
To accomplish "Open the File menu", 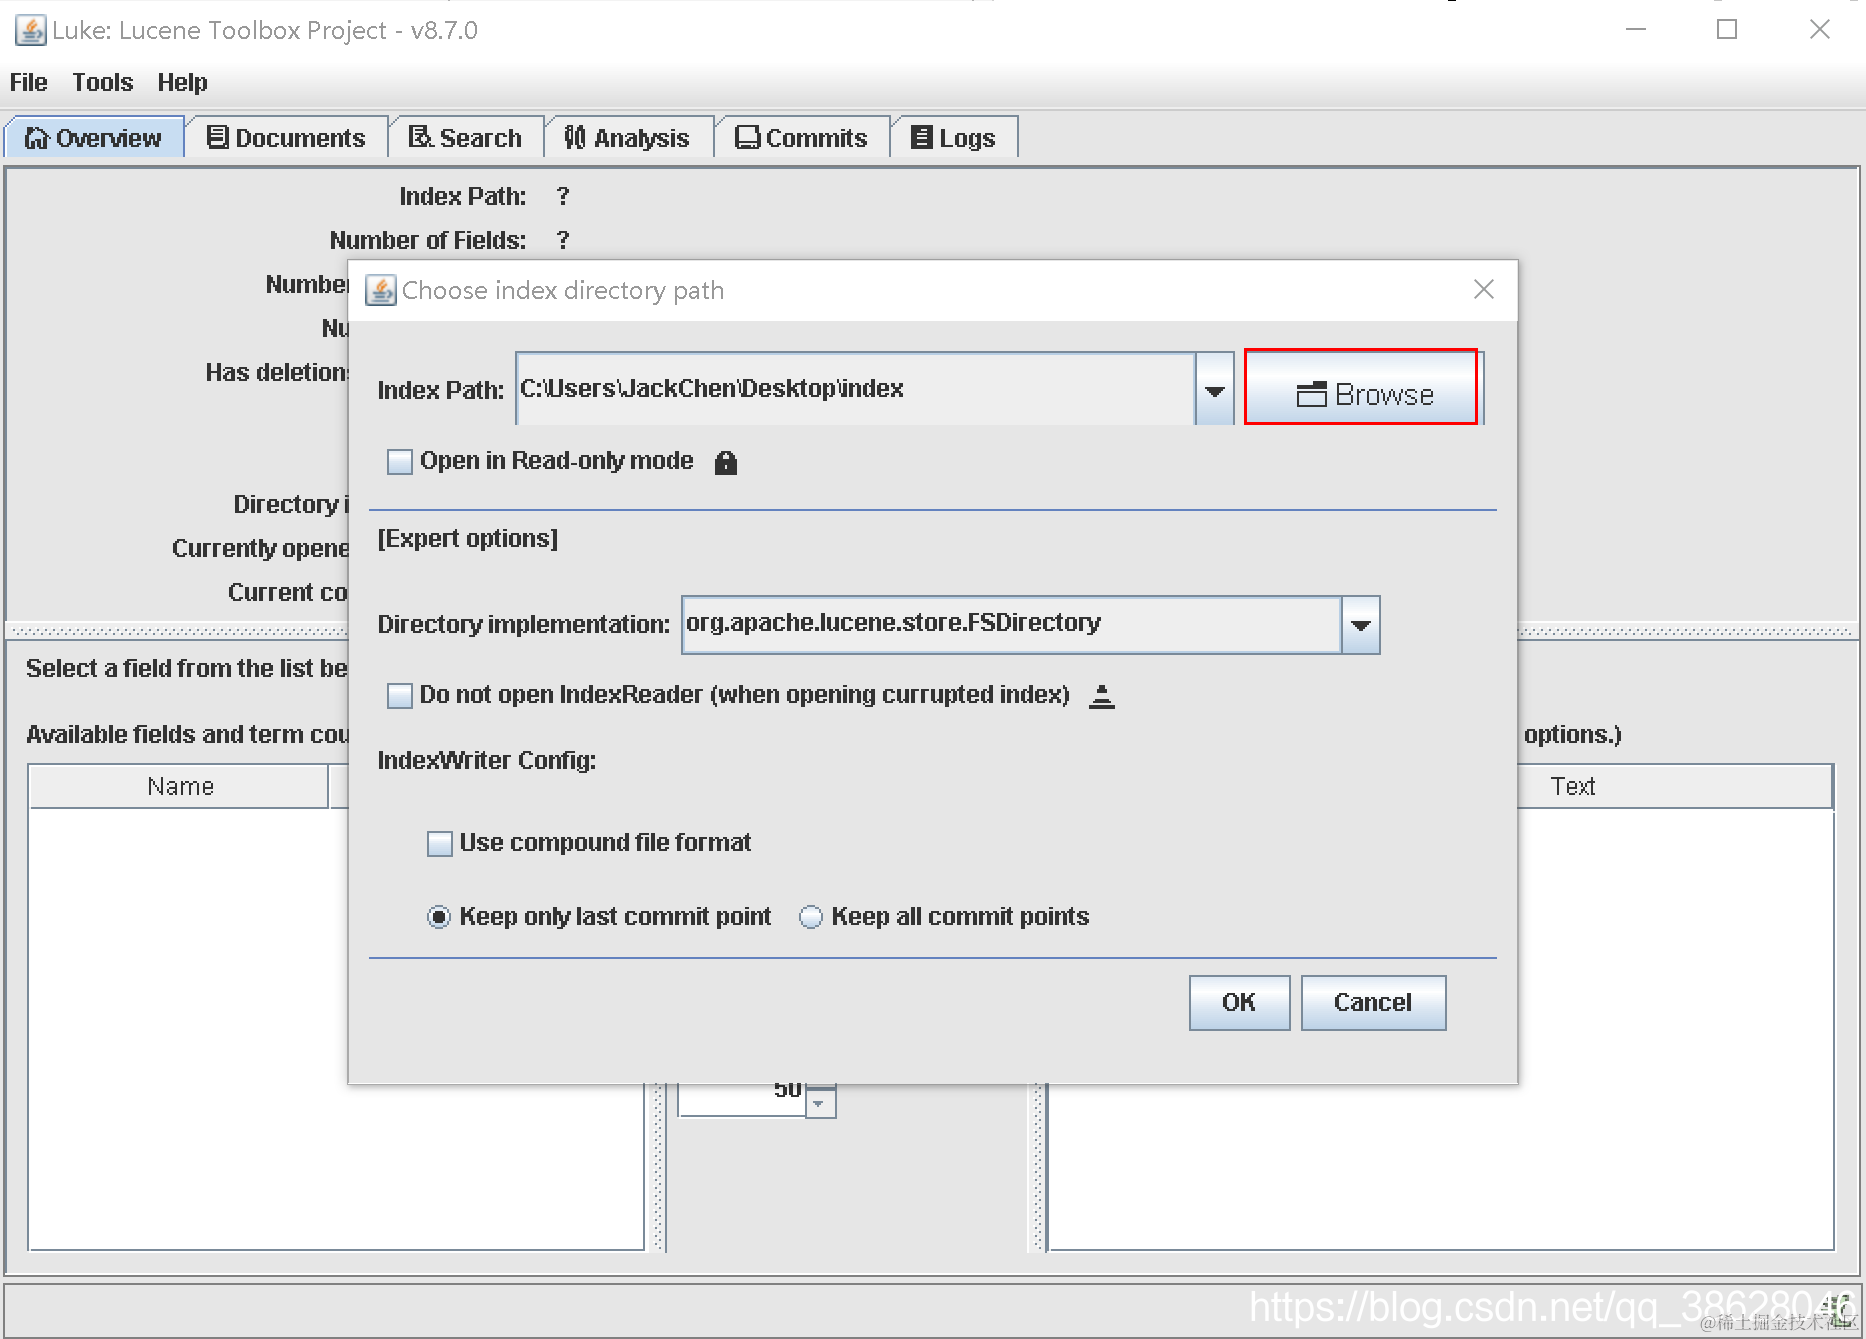I will coord(29,82).
